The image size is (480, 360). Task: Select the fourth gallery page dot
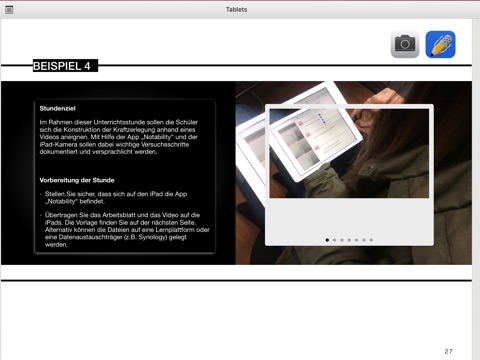349,240
